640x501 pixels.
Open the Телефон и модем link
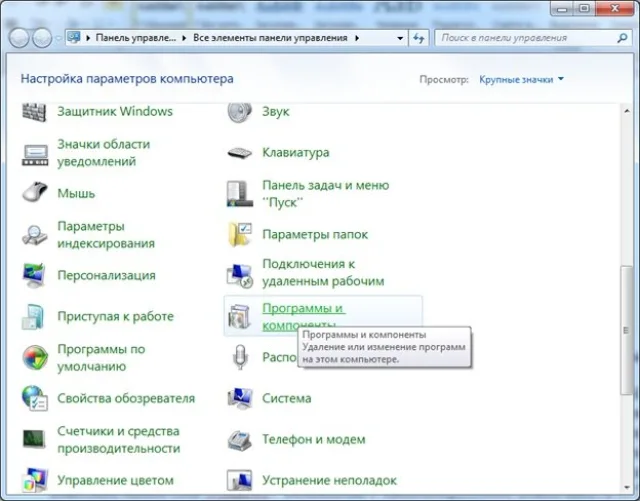pyautogui.click(x=314, y=439)
